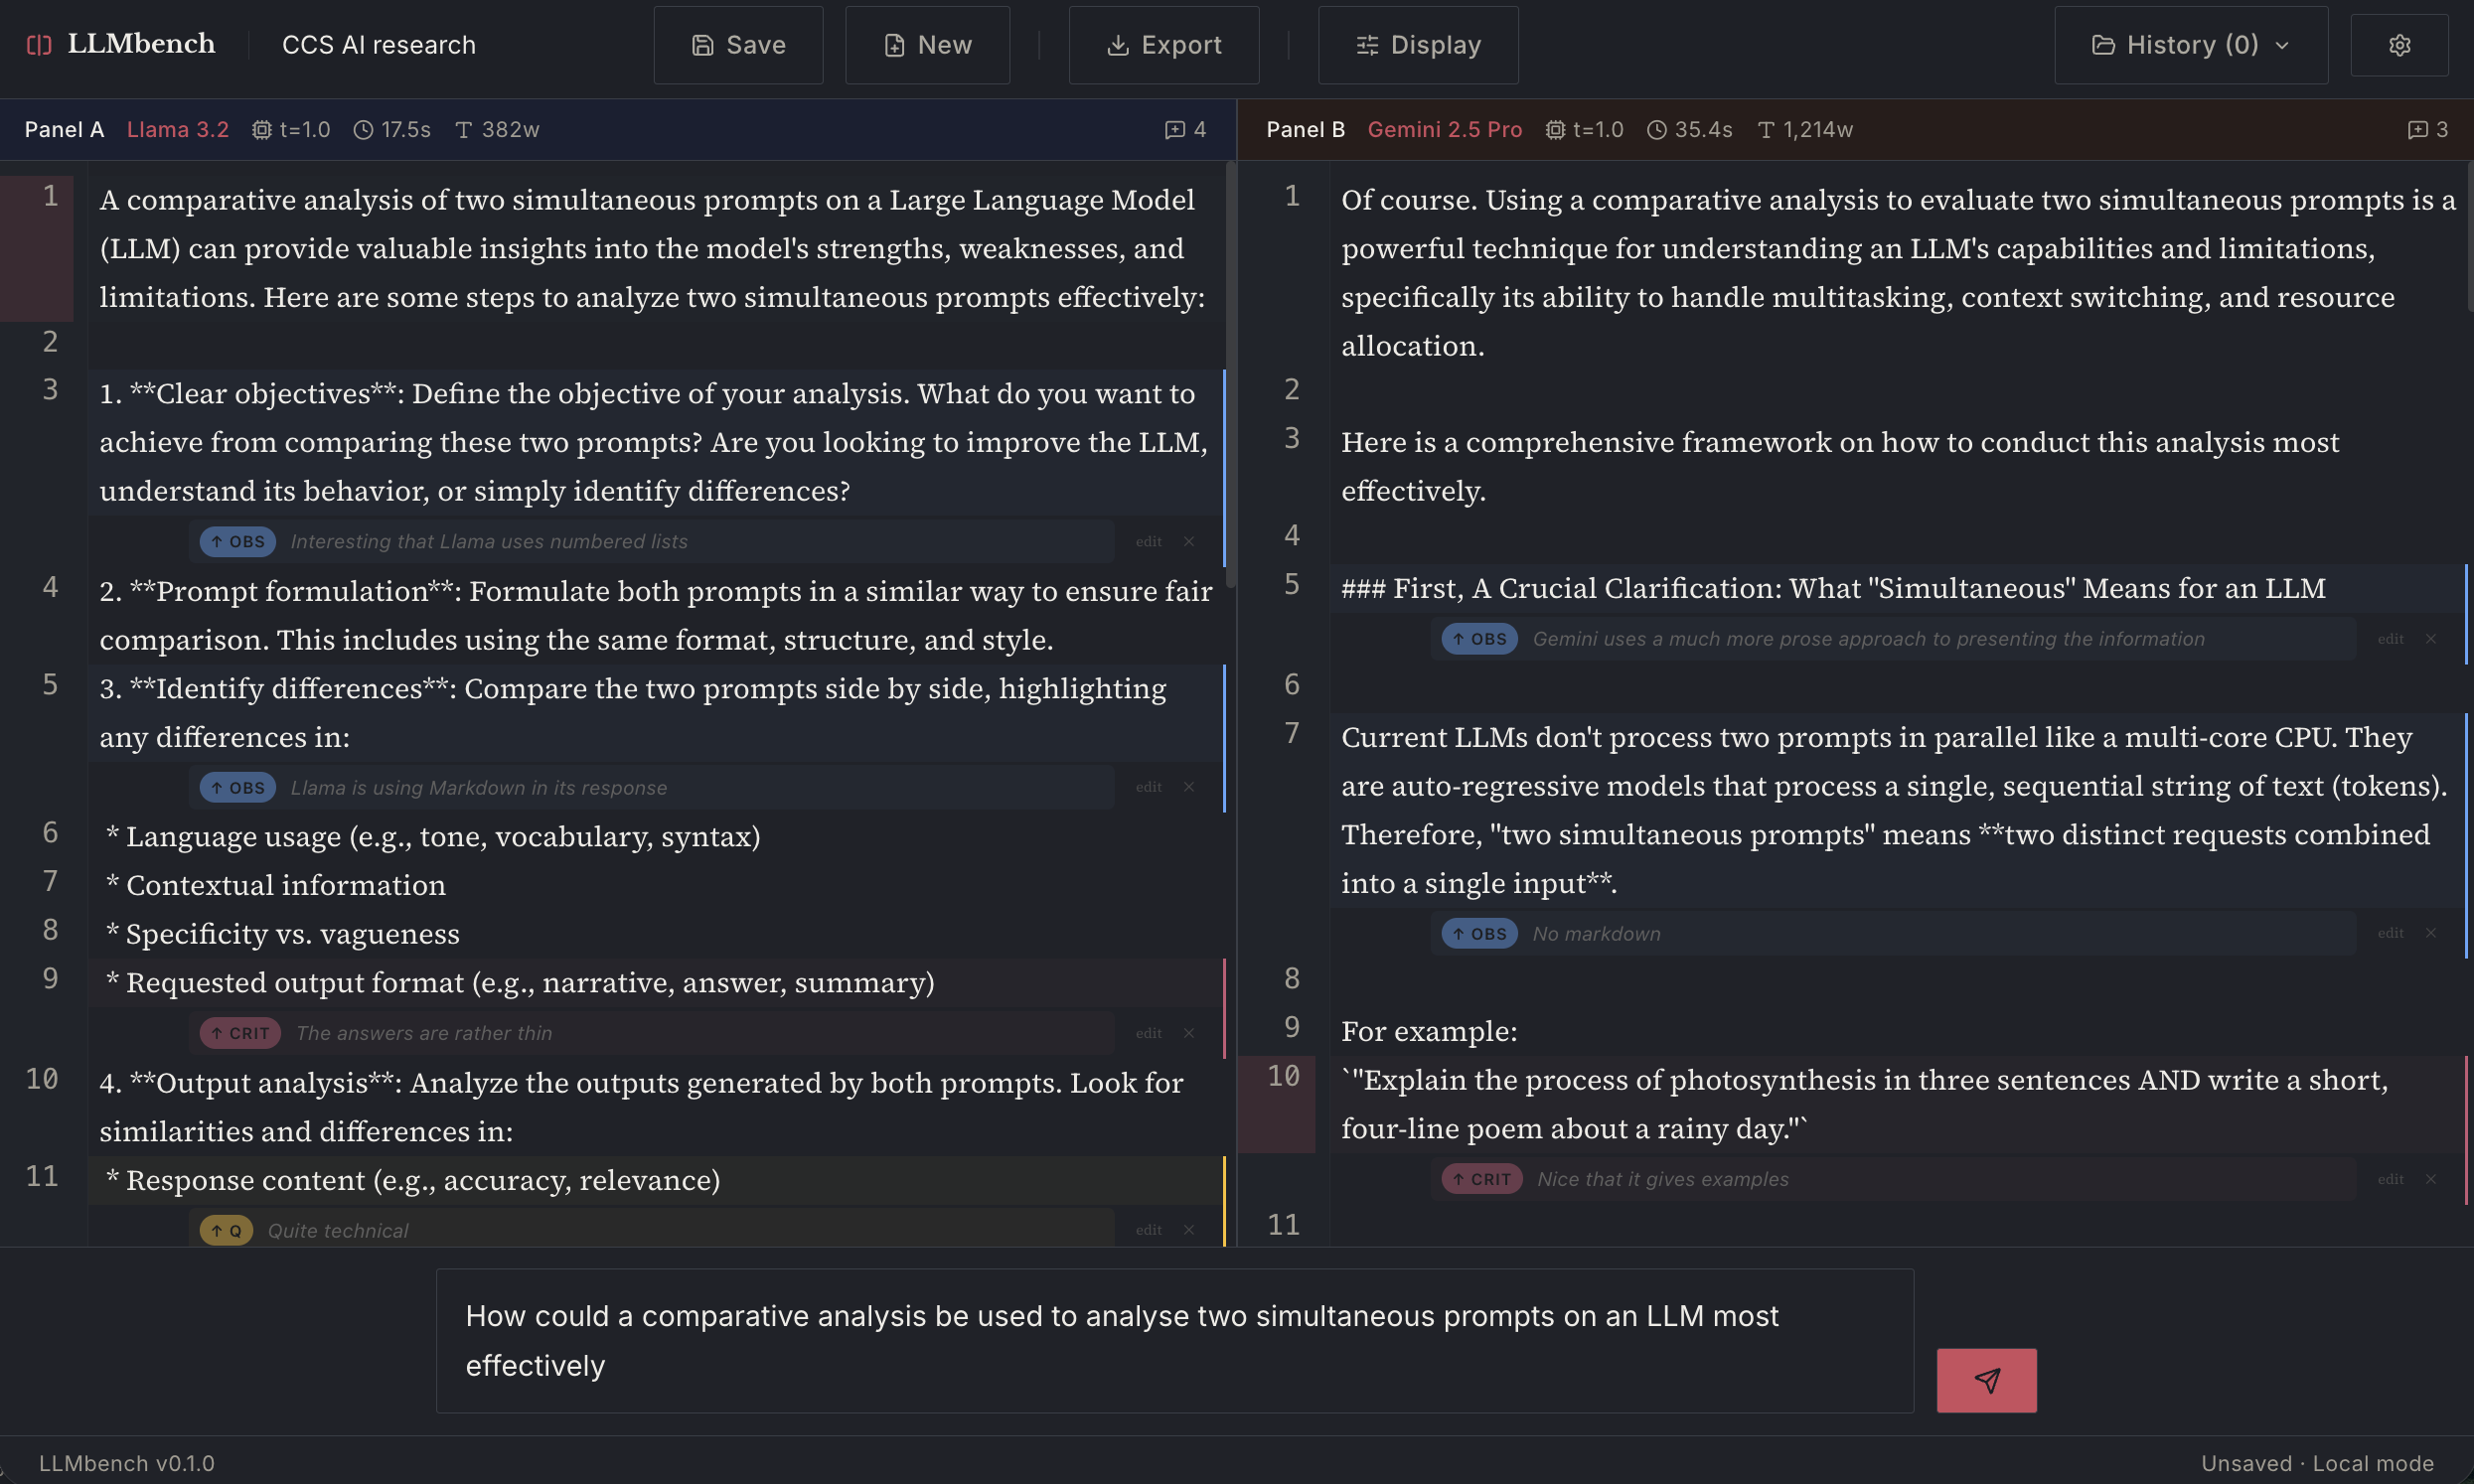
Task: Delete the 'Nice that it gives examples' annotation
Action: coord(2431,1179)
